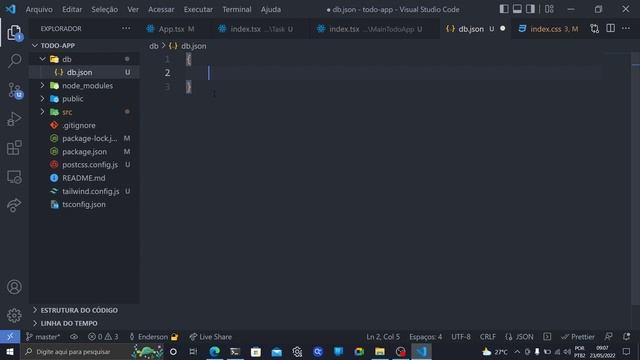Open package.json in explorer
This screenshot has width=640, height=360.
[84, 151]
